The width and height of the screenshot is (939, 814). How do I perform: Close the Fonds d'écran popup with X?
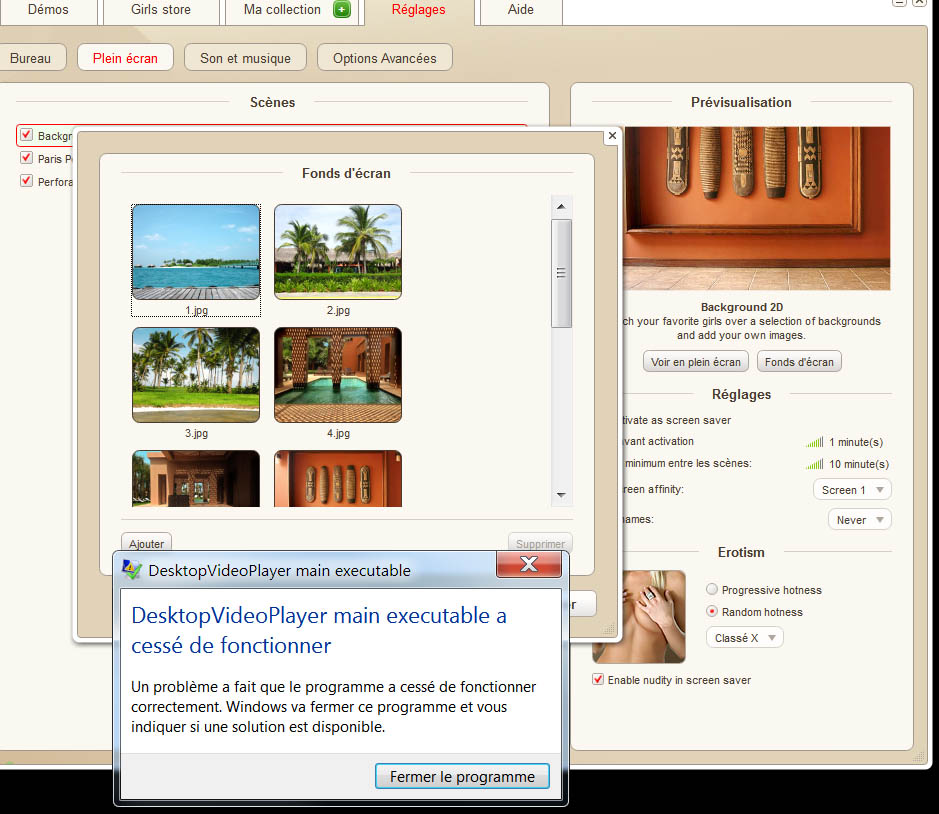(x=612, y=136)
